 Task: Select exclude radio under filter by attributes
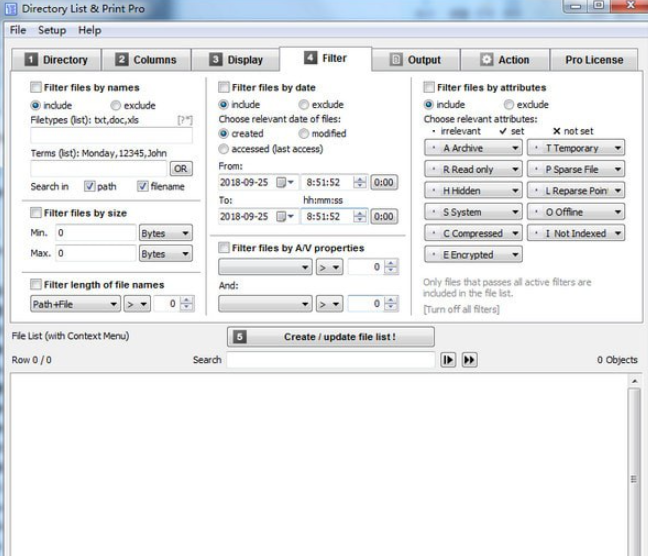509,105
